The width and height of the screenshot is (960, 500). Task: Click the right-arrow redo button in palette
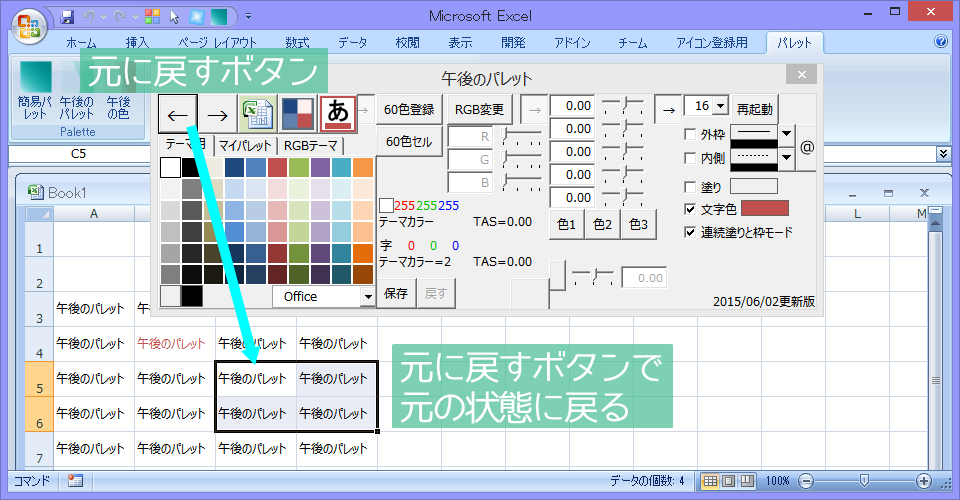(x=217, y=114)
